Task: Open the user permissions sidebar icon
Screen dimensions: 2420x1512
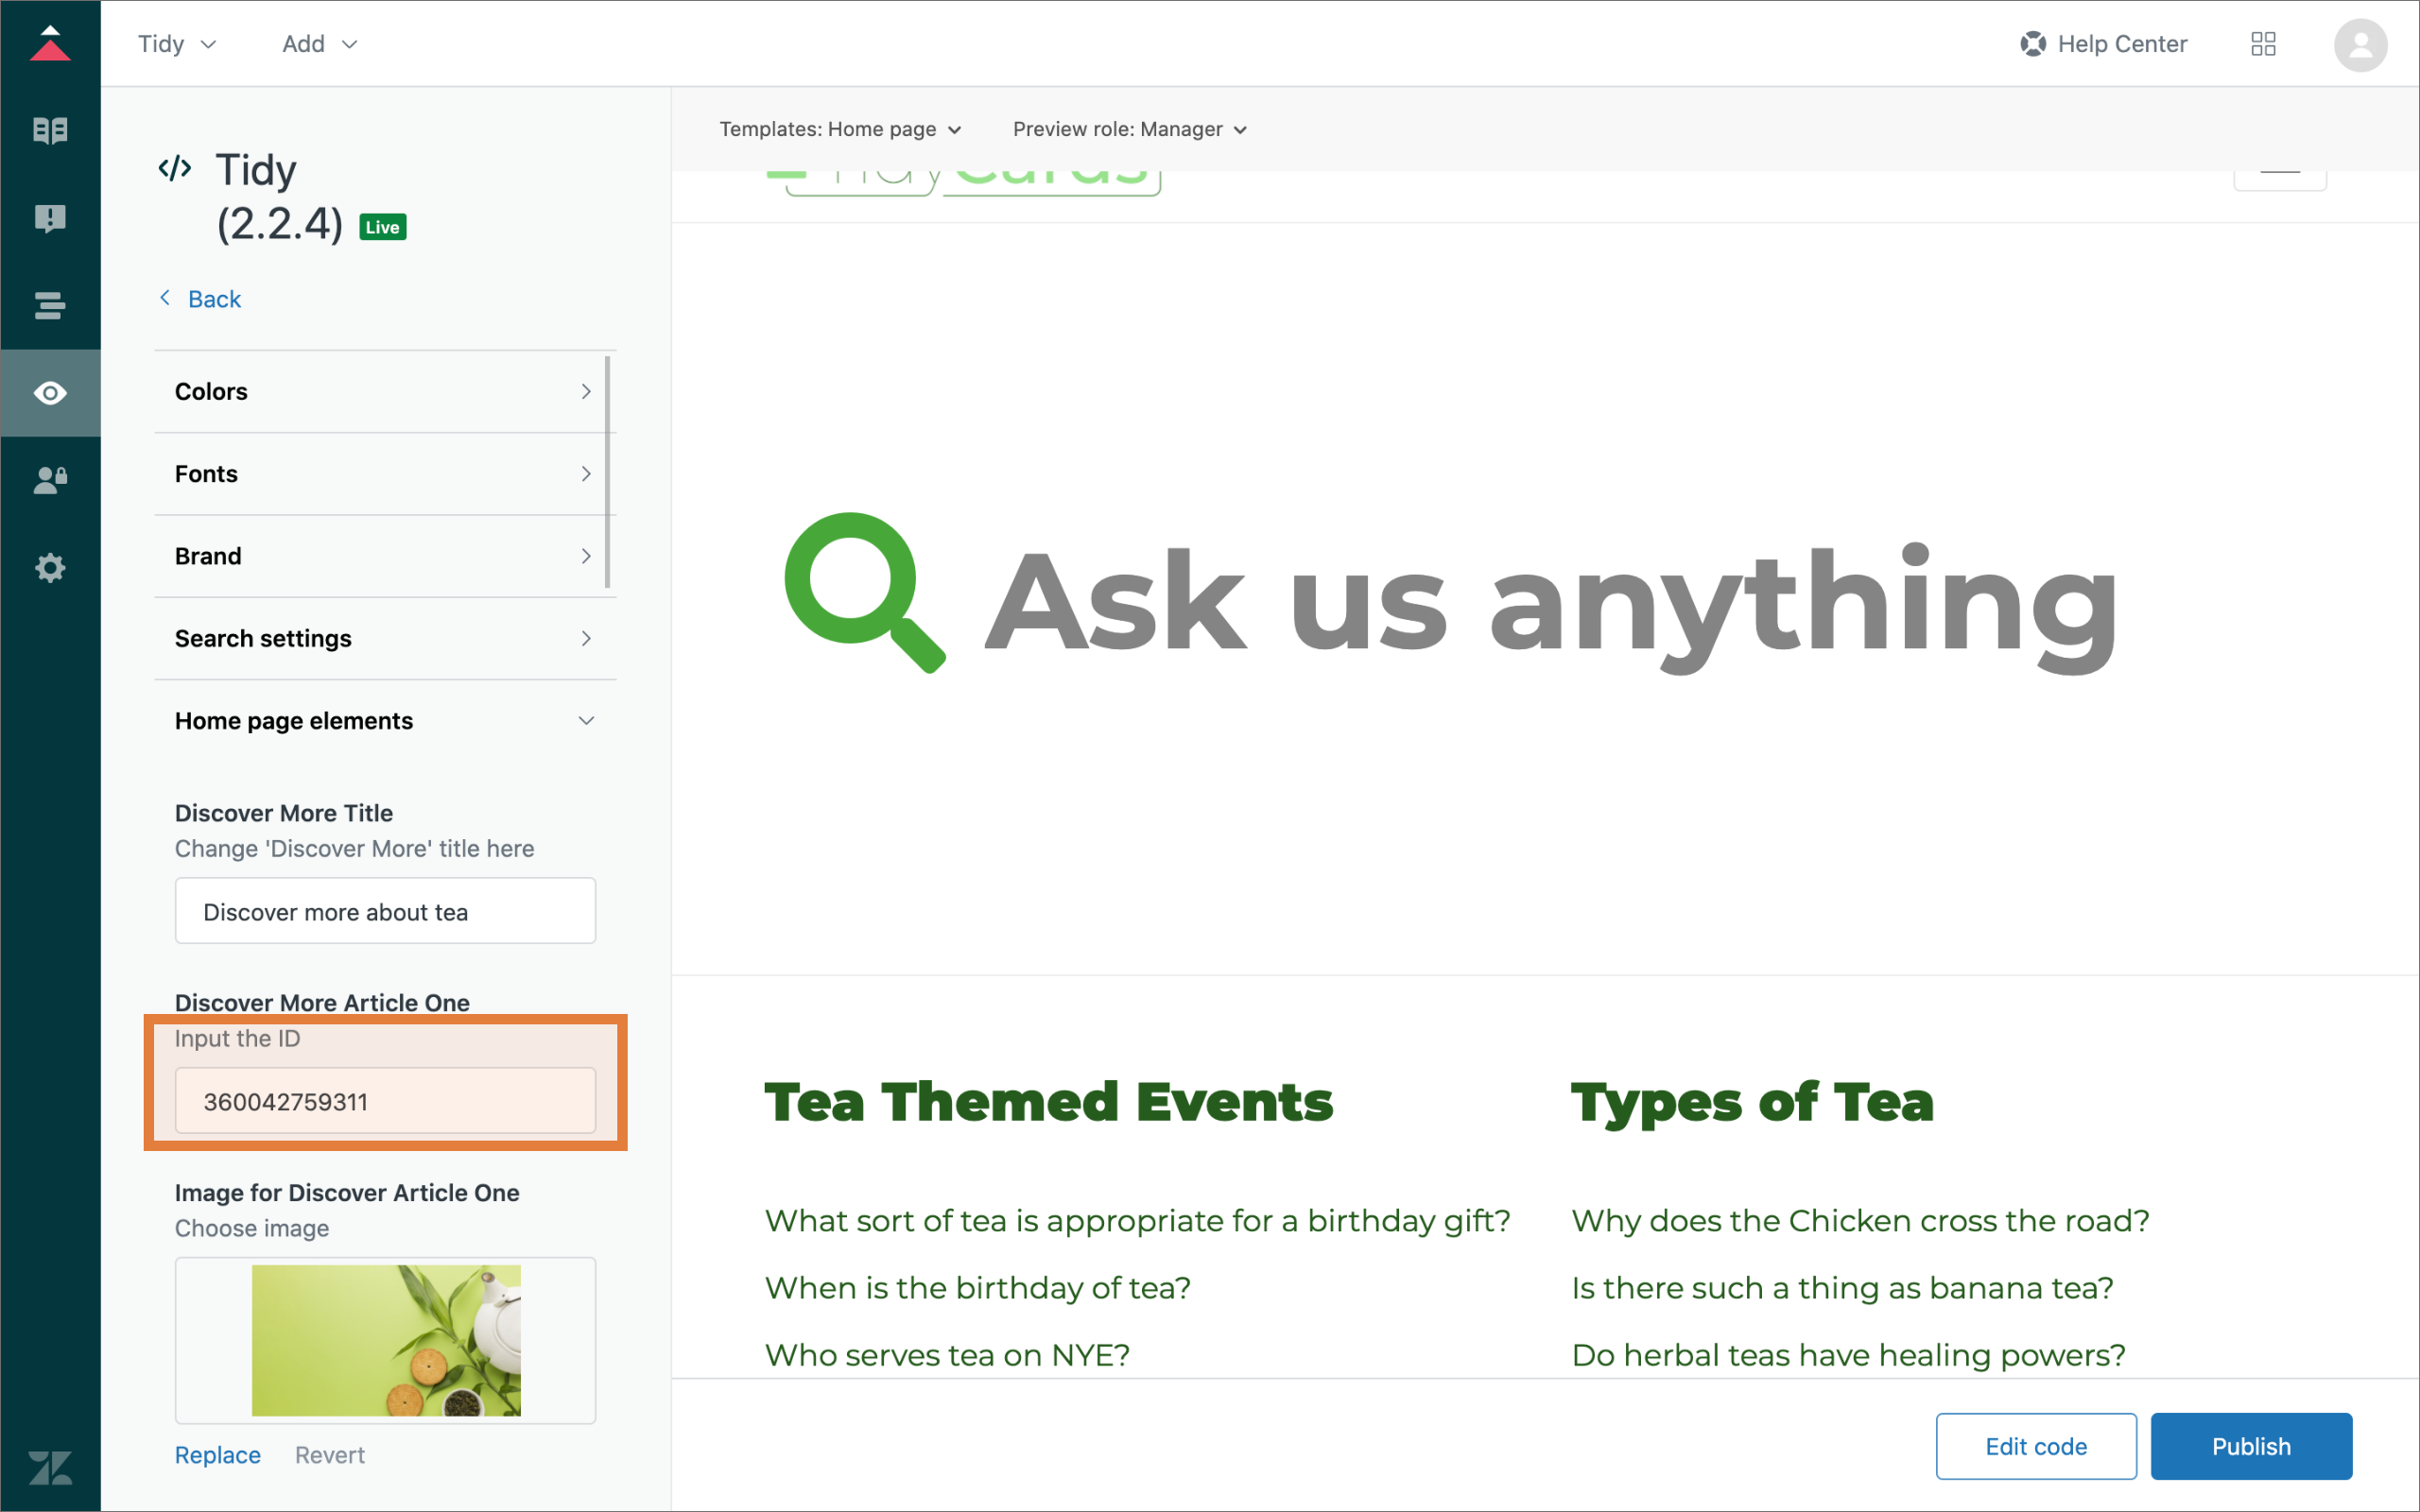Action: [50, 480]
